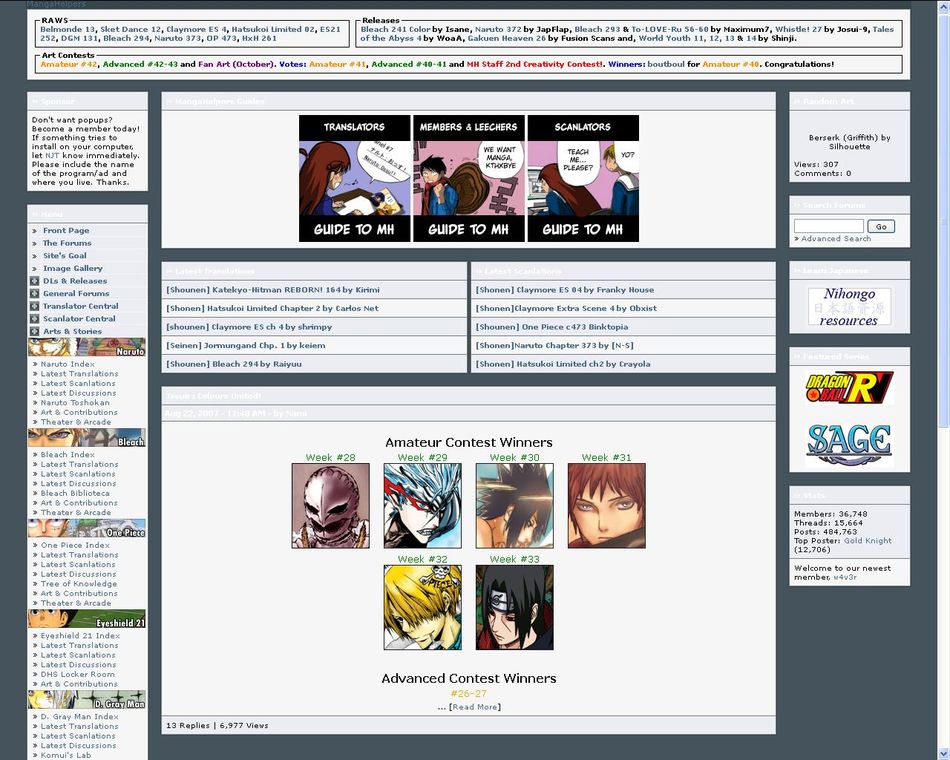Click the Go search button
Image resolution: width=950 pixels, height=760 pixels.
881,226
